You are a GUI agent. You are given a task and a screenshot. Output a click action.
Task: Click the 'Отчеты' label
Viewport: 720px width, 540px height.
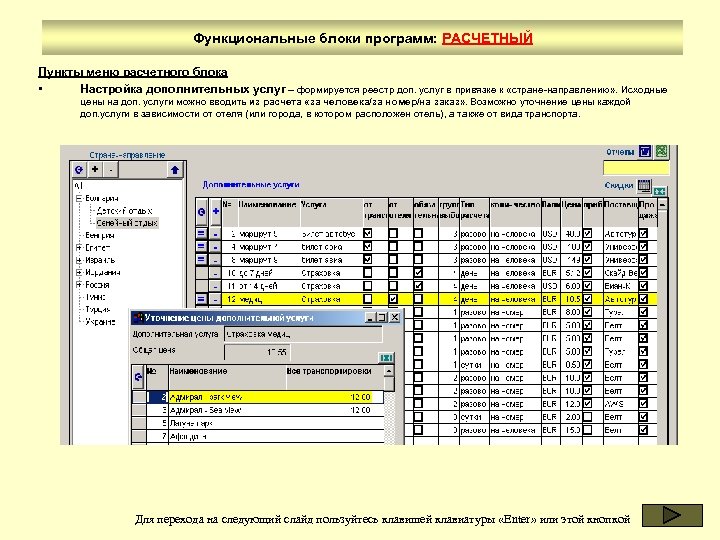click(620, 152)
